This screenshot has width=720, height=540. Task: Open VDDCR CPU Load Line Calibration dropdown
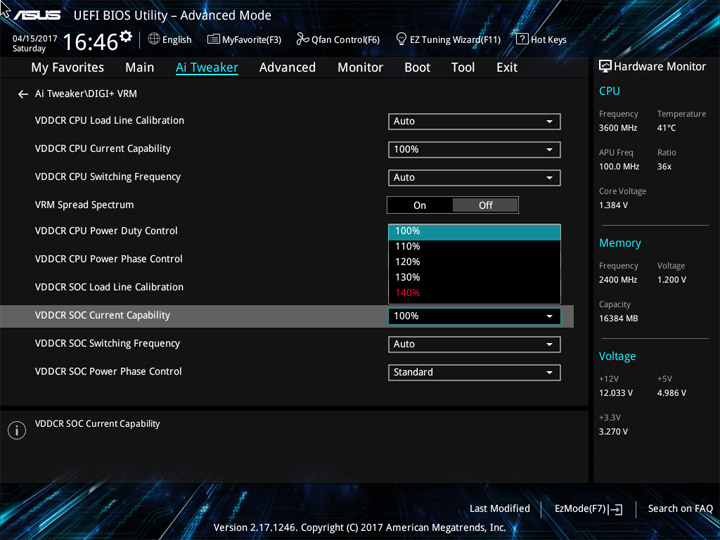474,121
